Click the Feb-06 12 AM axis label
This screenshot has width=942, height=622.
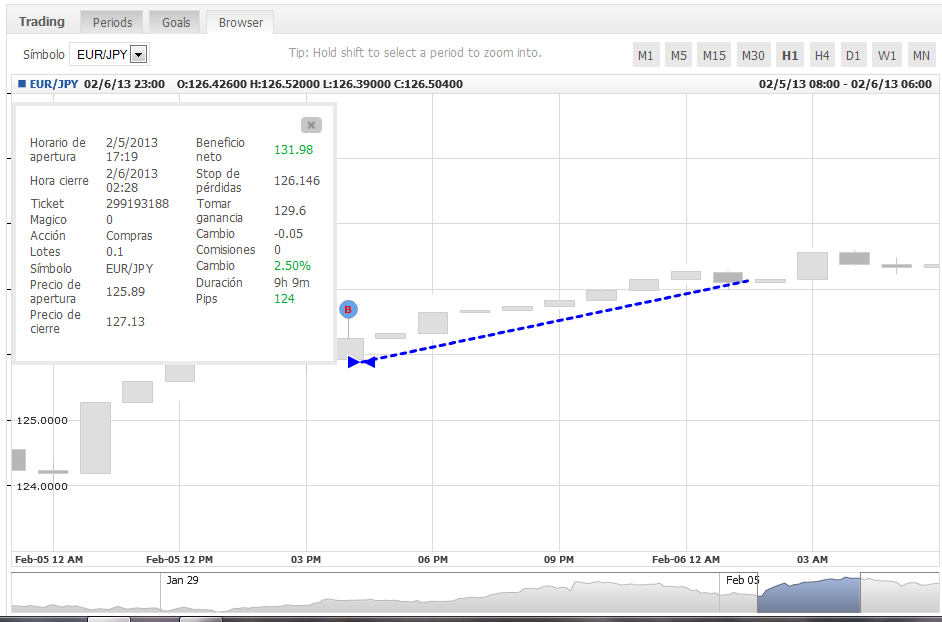pos(685,559)
